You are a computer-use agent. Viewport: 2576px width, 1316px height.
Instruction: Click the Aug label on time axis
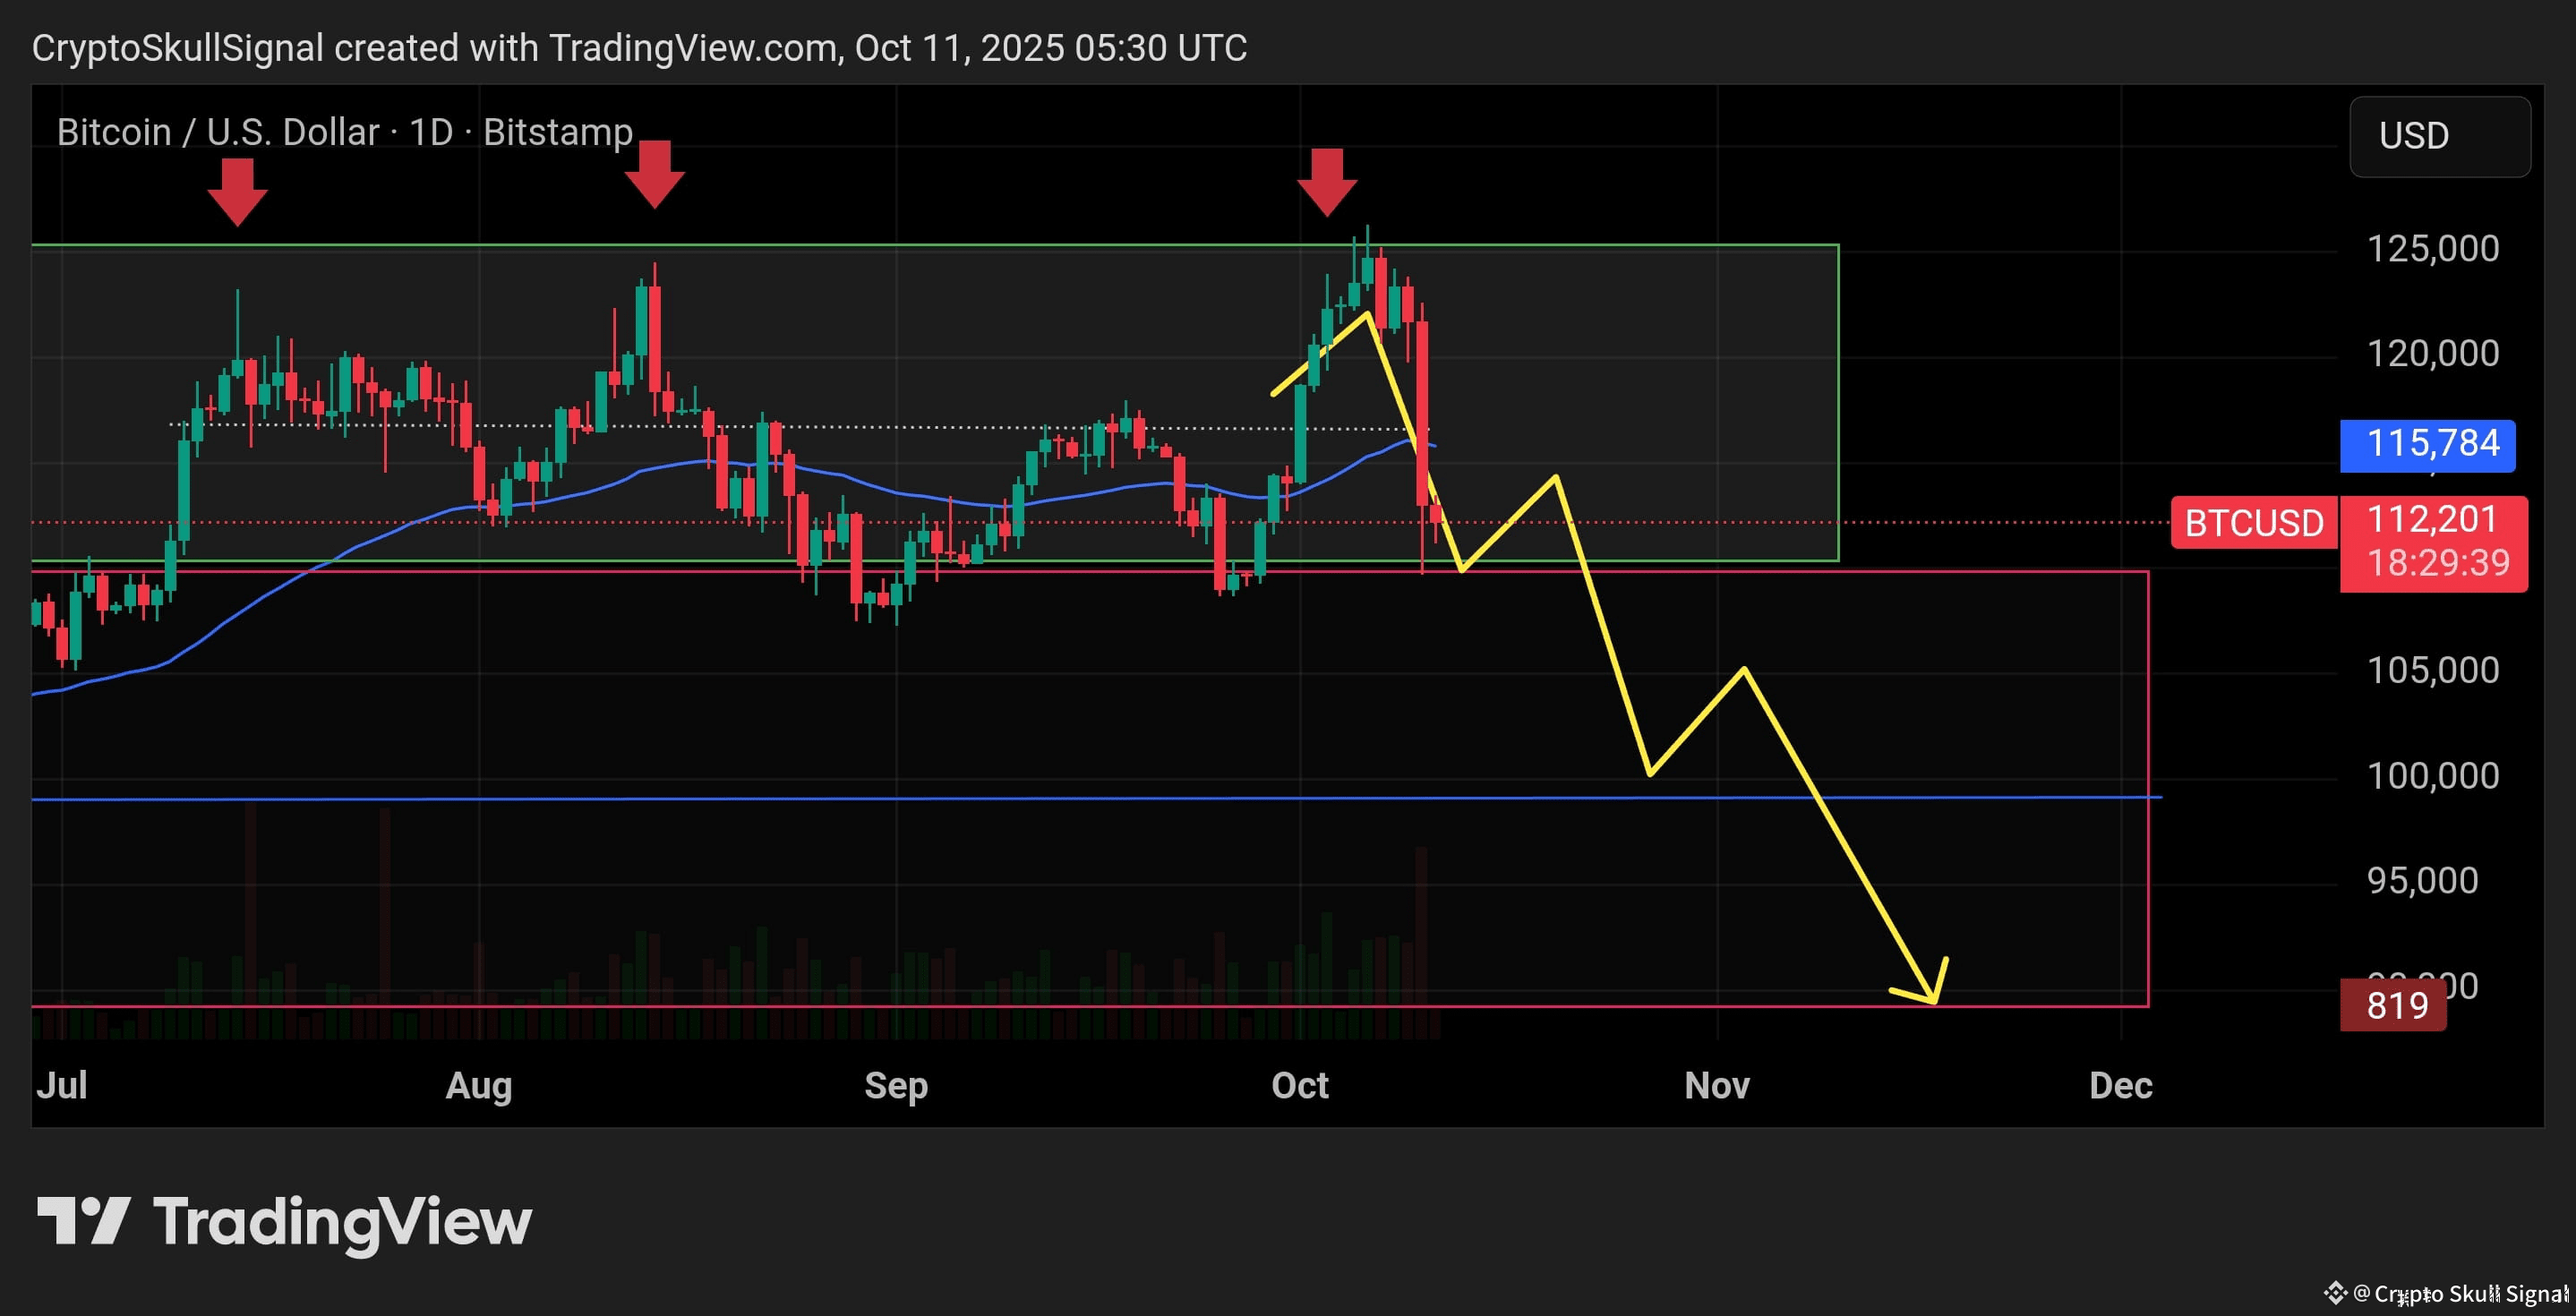point(479,1085)
